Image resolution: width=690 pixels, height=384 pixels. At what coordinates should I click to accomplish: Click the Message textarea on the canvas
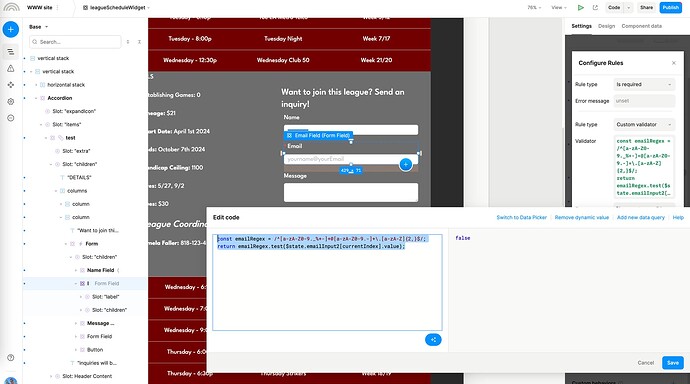pyautogui.click(x=351, y=193)
